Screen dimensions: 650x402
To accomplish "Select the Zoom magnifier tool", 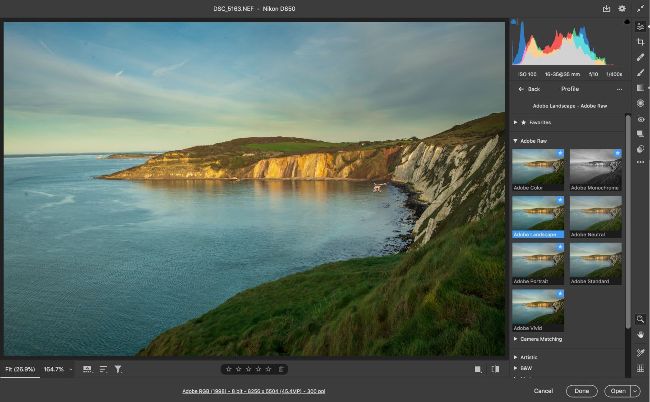I will click(x=640, y=319).
